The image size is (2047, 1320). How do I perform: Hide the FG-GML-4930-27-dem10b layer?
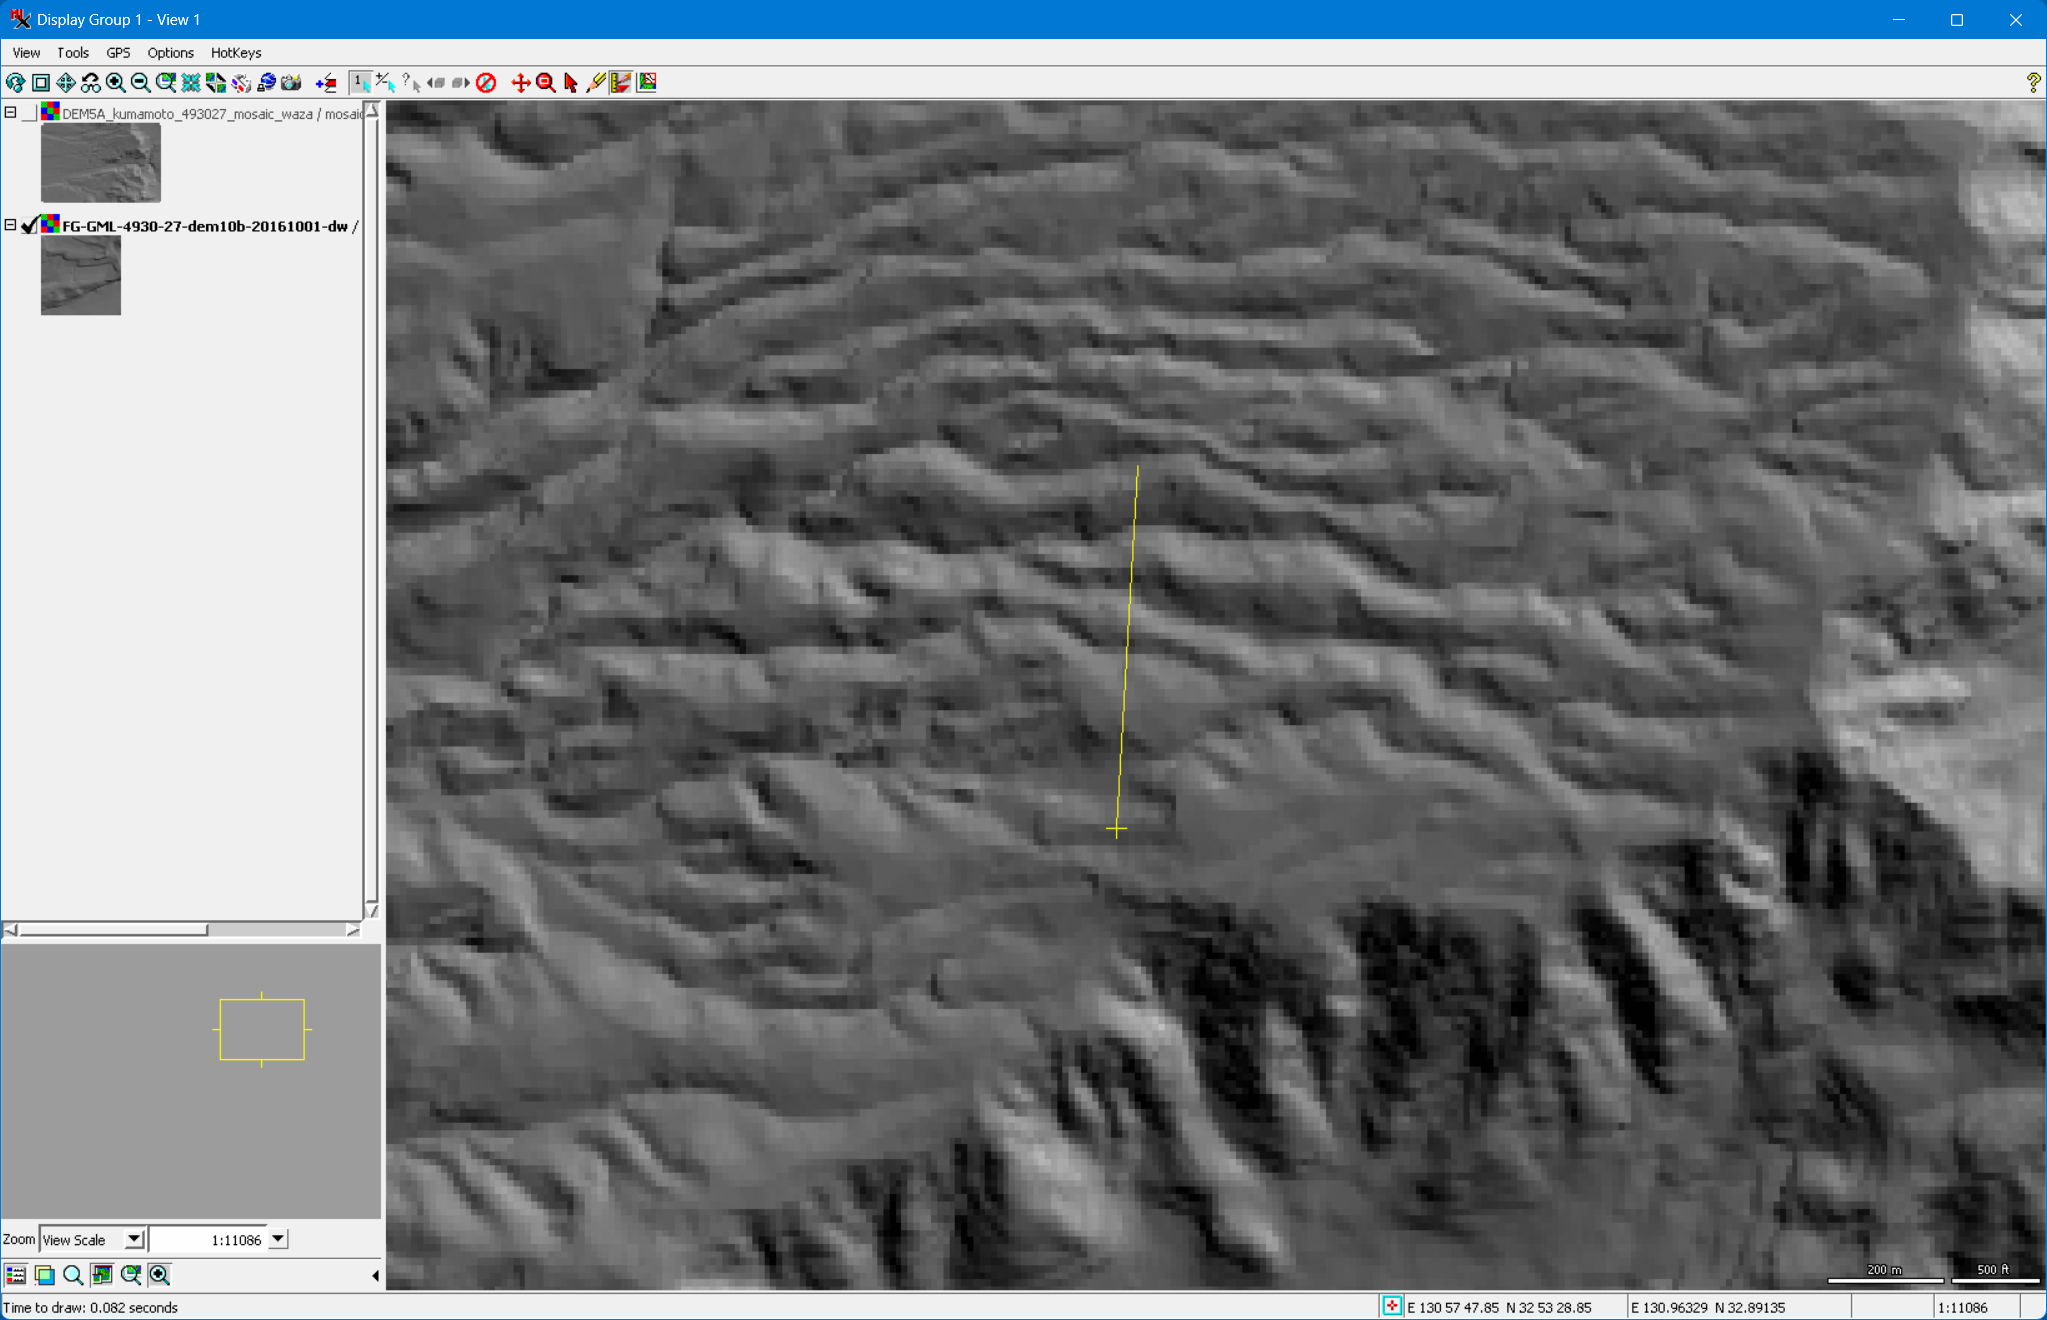(30, 225)
